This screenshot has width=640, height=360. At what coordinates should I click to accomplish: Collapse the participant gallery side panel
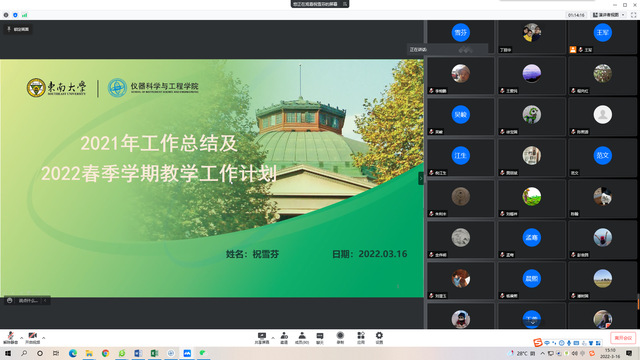click(421, 178)
